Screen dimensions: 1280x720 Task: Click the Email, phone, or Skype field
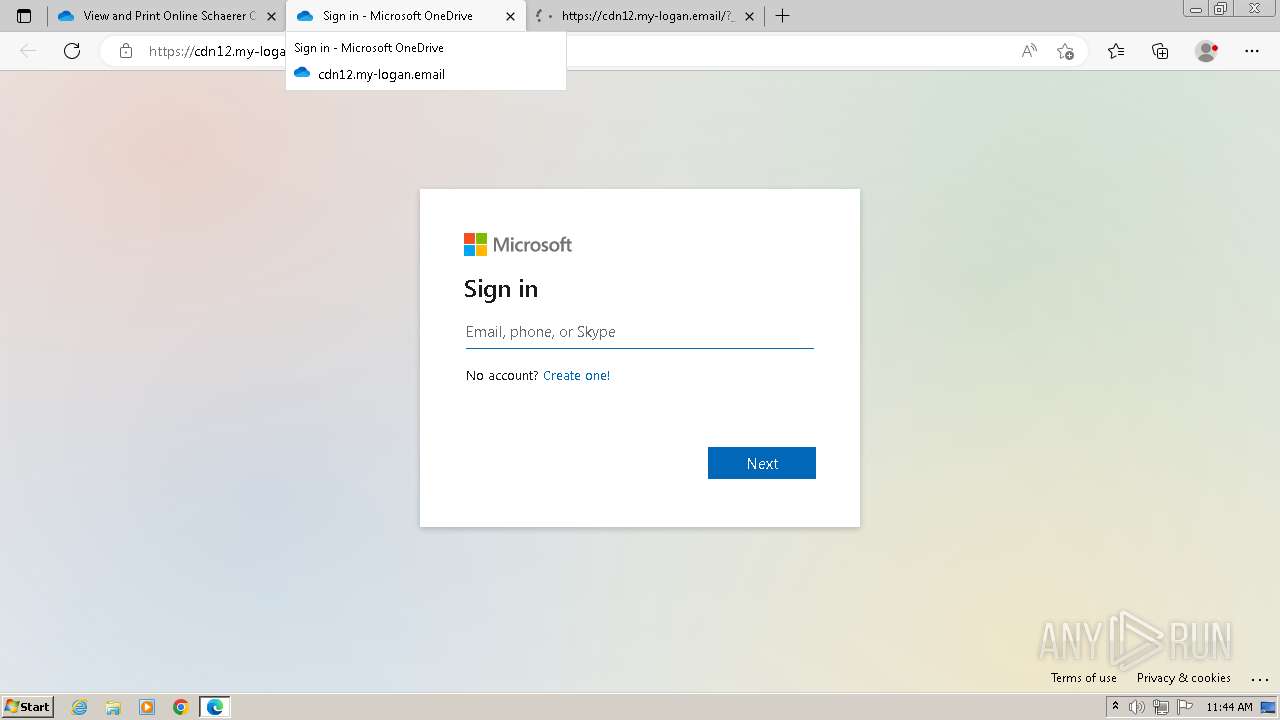coord(640,332)
